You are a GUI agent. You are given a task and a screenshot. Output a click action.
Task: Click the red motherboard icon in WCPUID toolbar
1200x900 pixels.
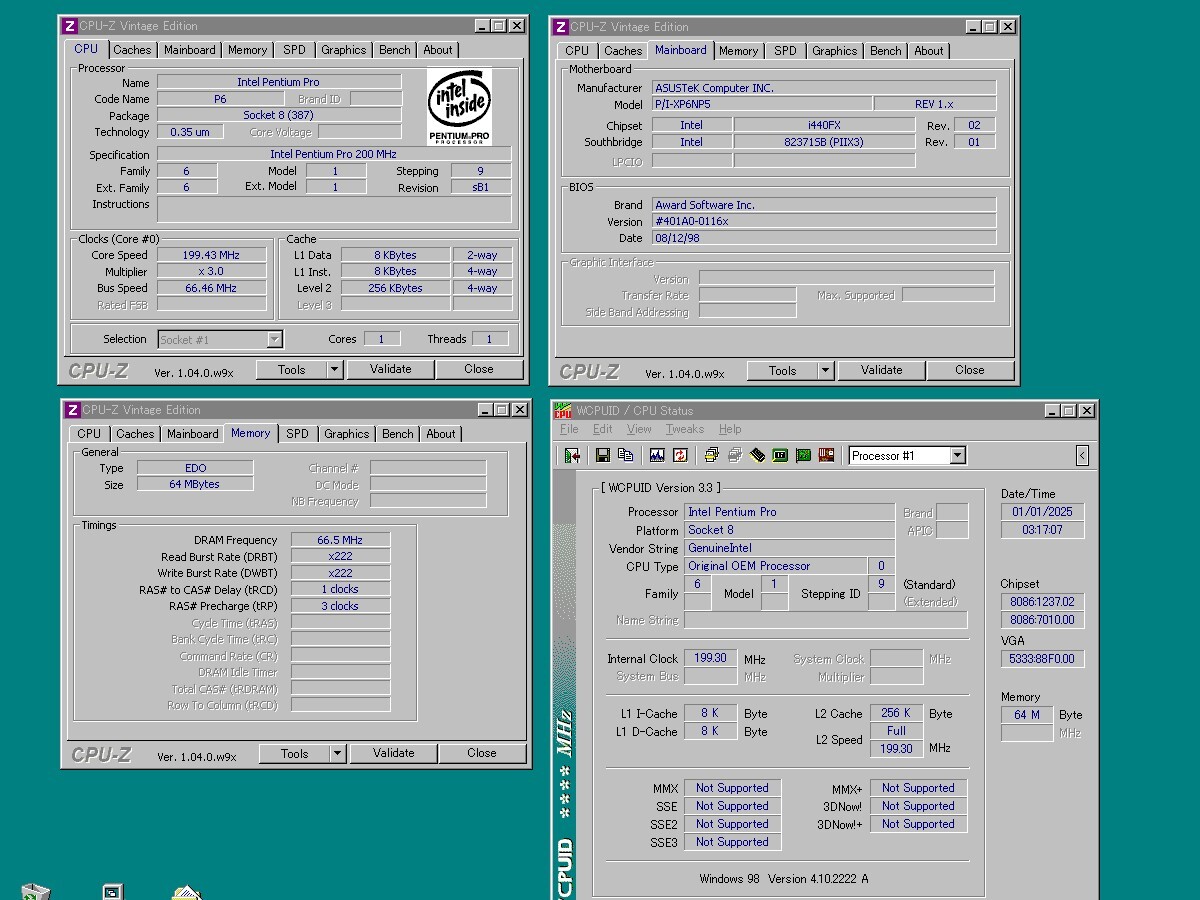click(826, 456)
